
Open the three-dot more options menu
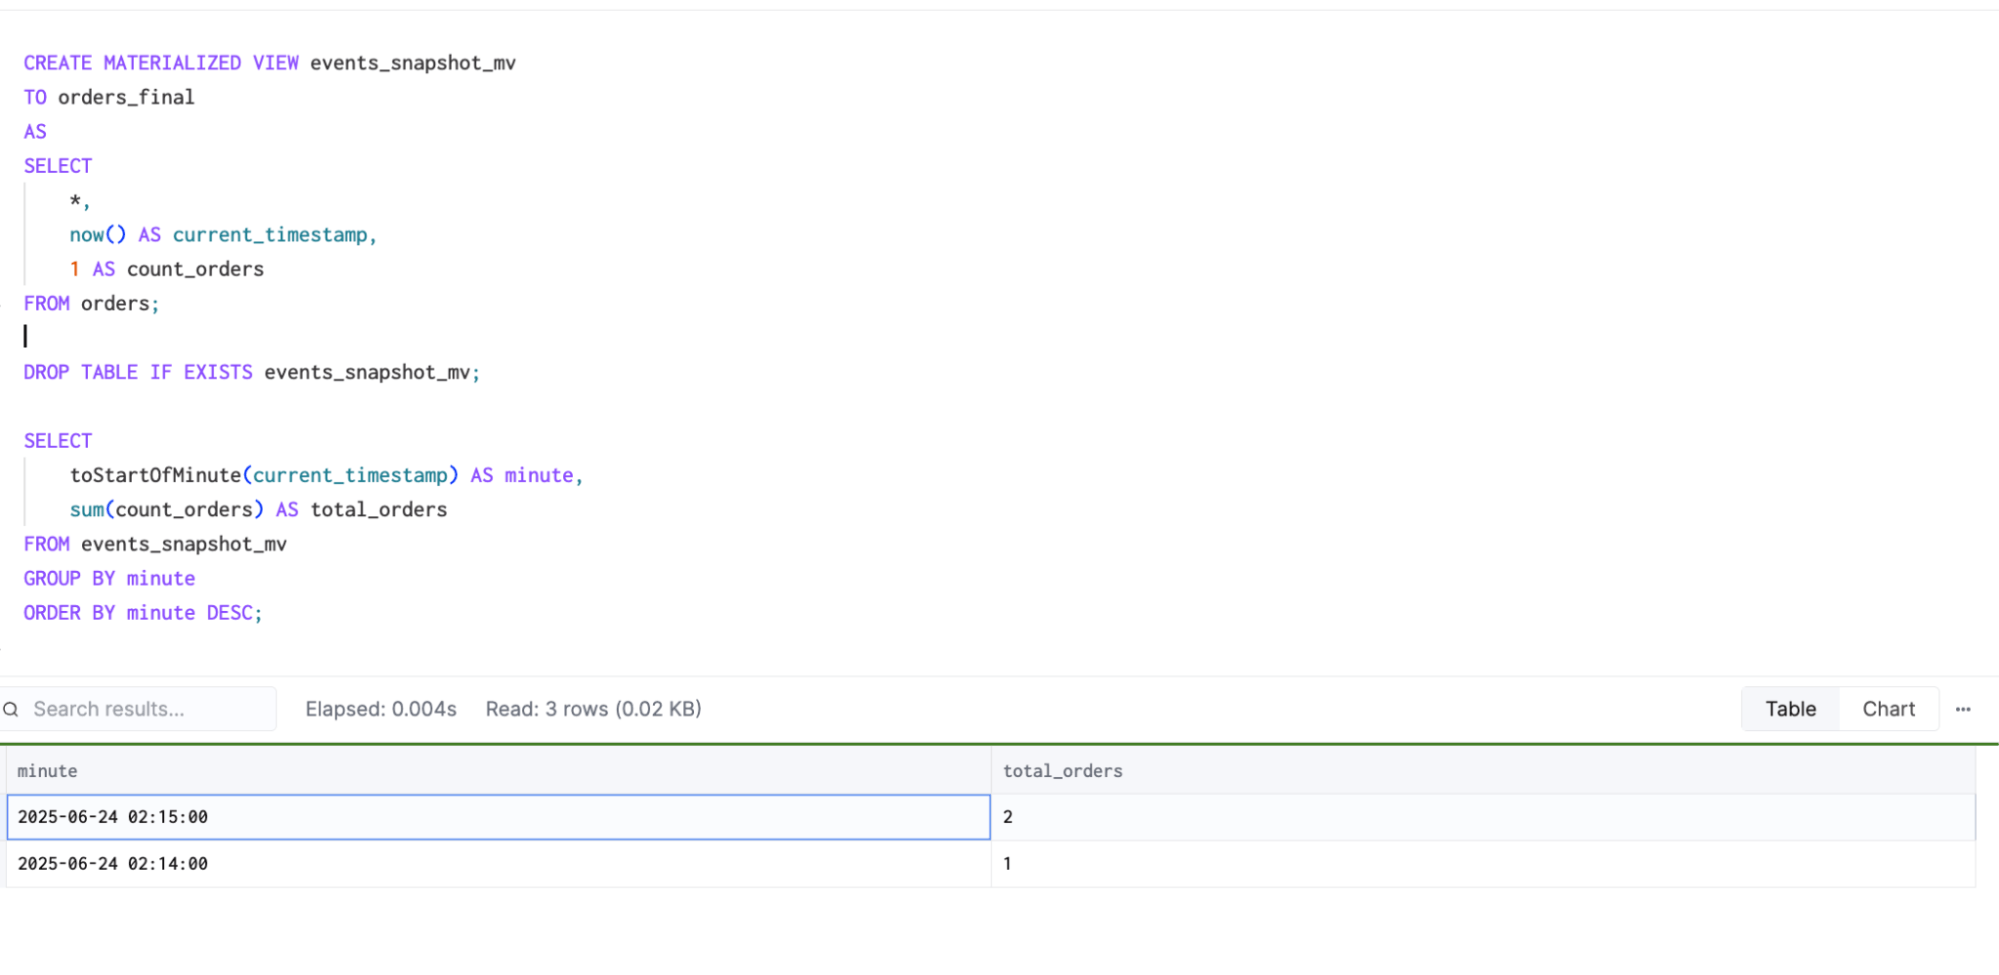pos(1963,709)
